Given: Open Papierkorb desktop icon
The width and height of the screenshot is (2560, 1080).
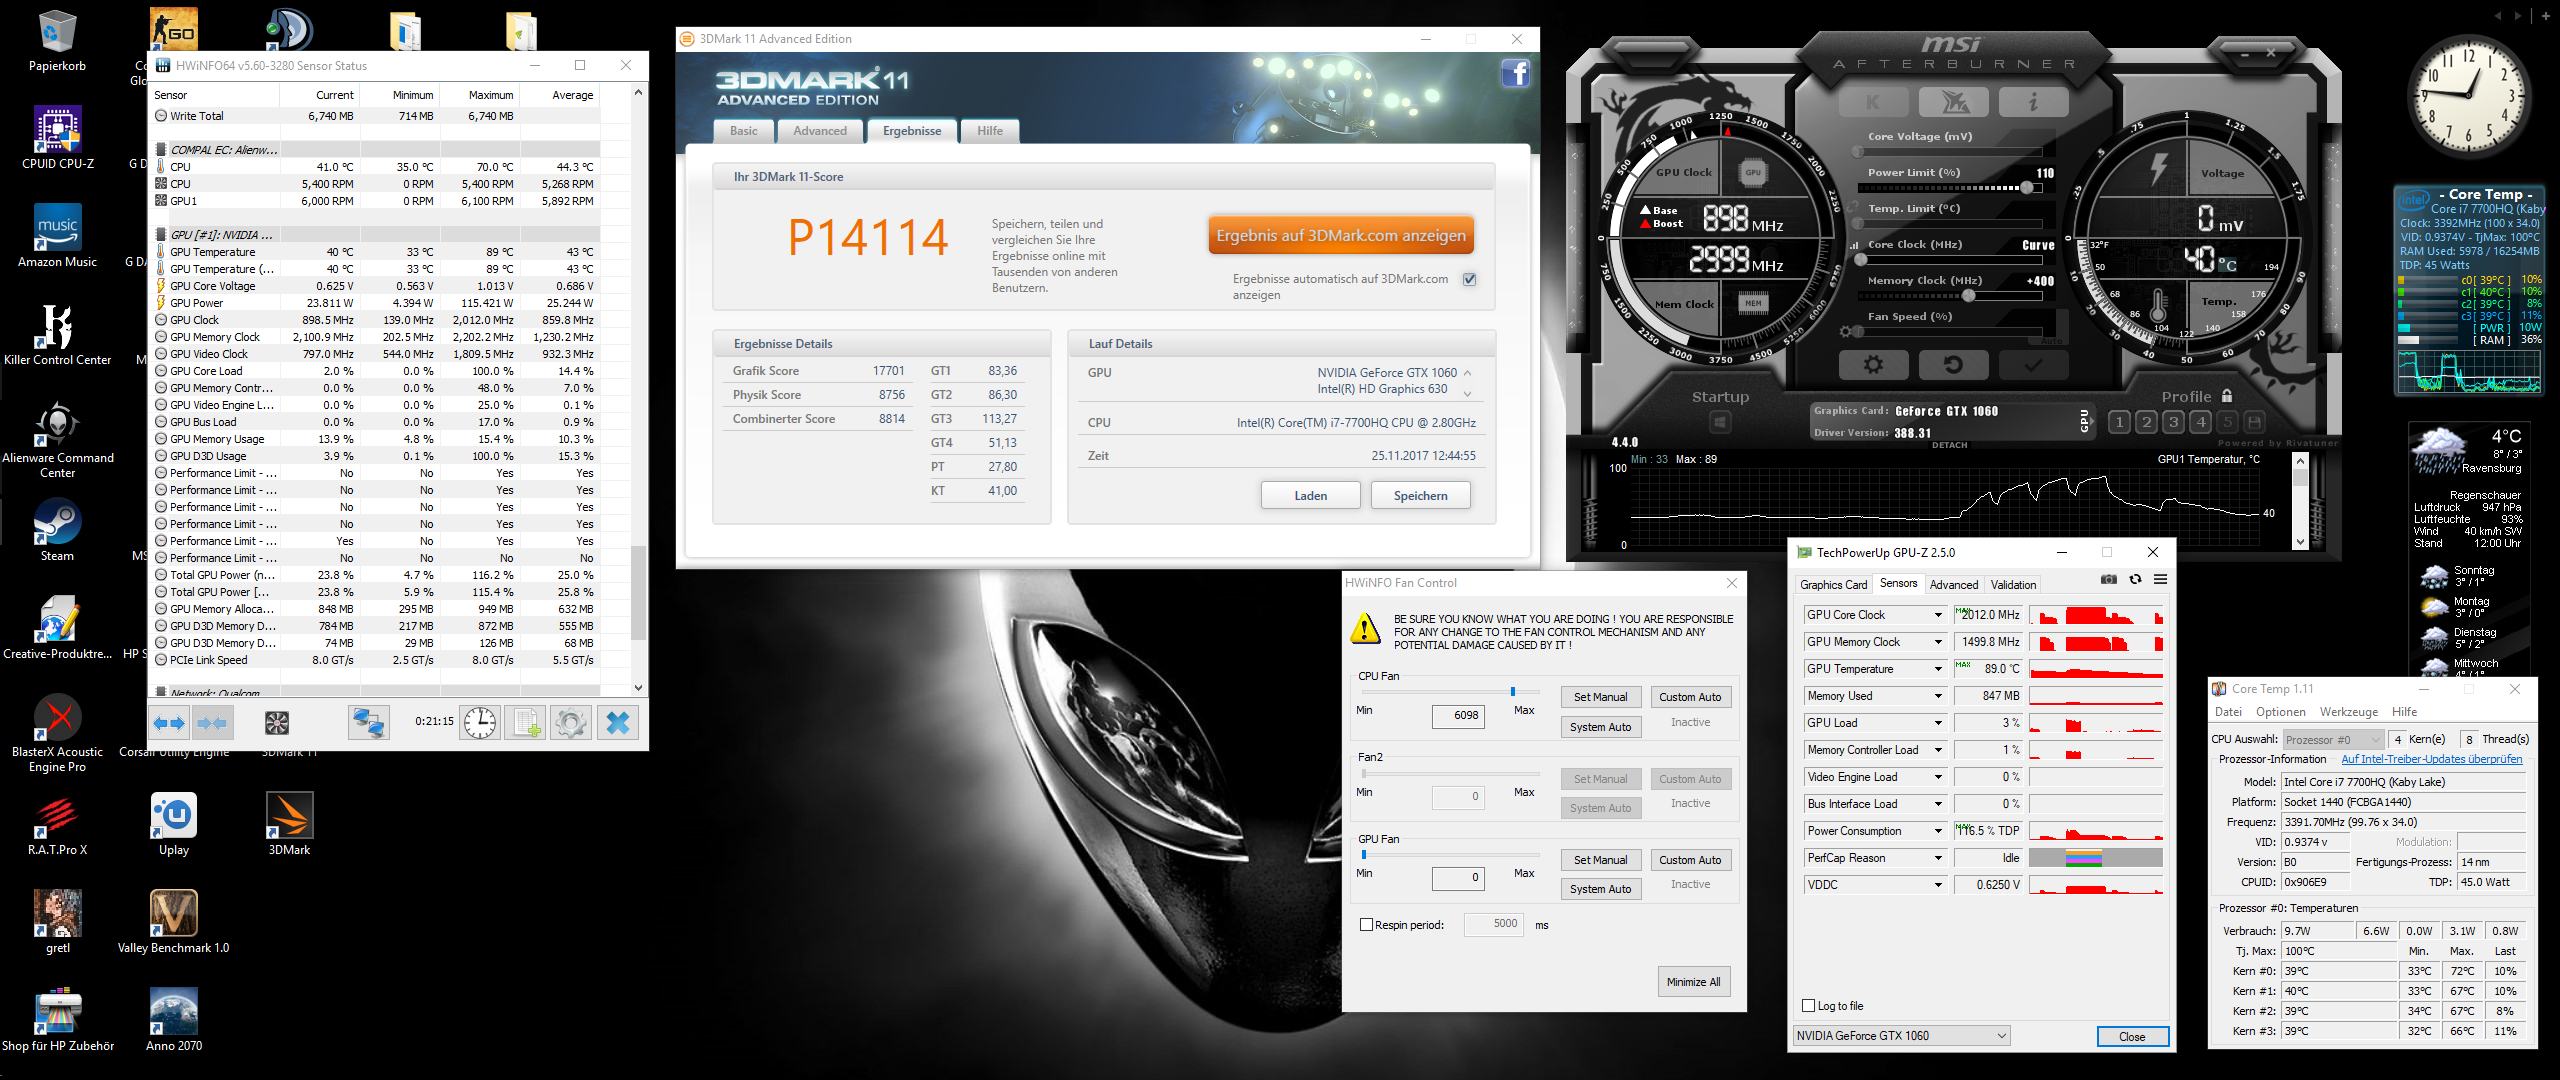Looking at the screenshot, I should pyautogui.click(x=57, y=41).
